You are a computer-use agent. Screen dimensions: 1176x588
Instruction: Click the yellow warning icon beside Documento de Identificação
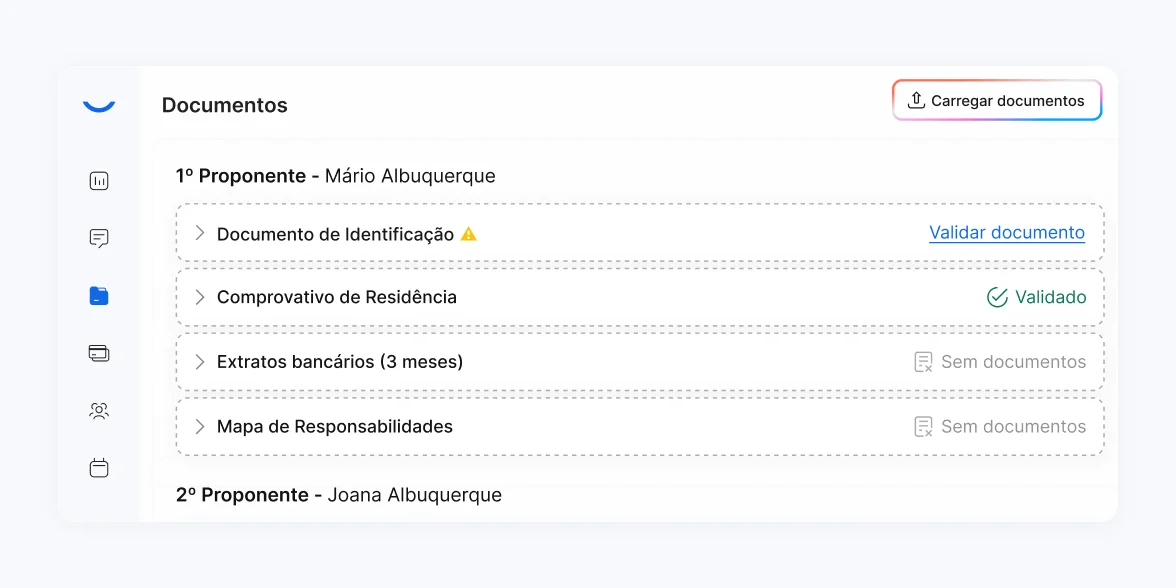(x=468, y=234)
